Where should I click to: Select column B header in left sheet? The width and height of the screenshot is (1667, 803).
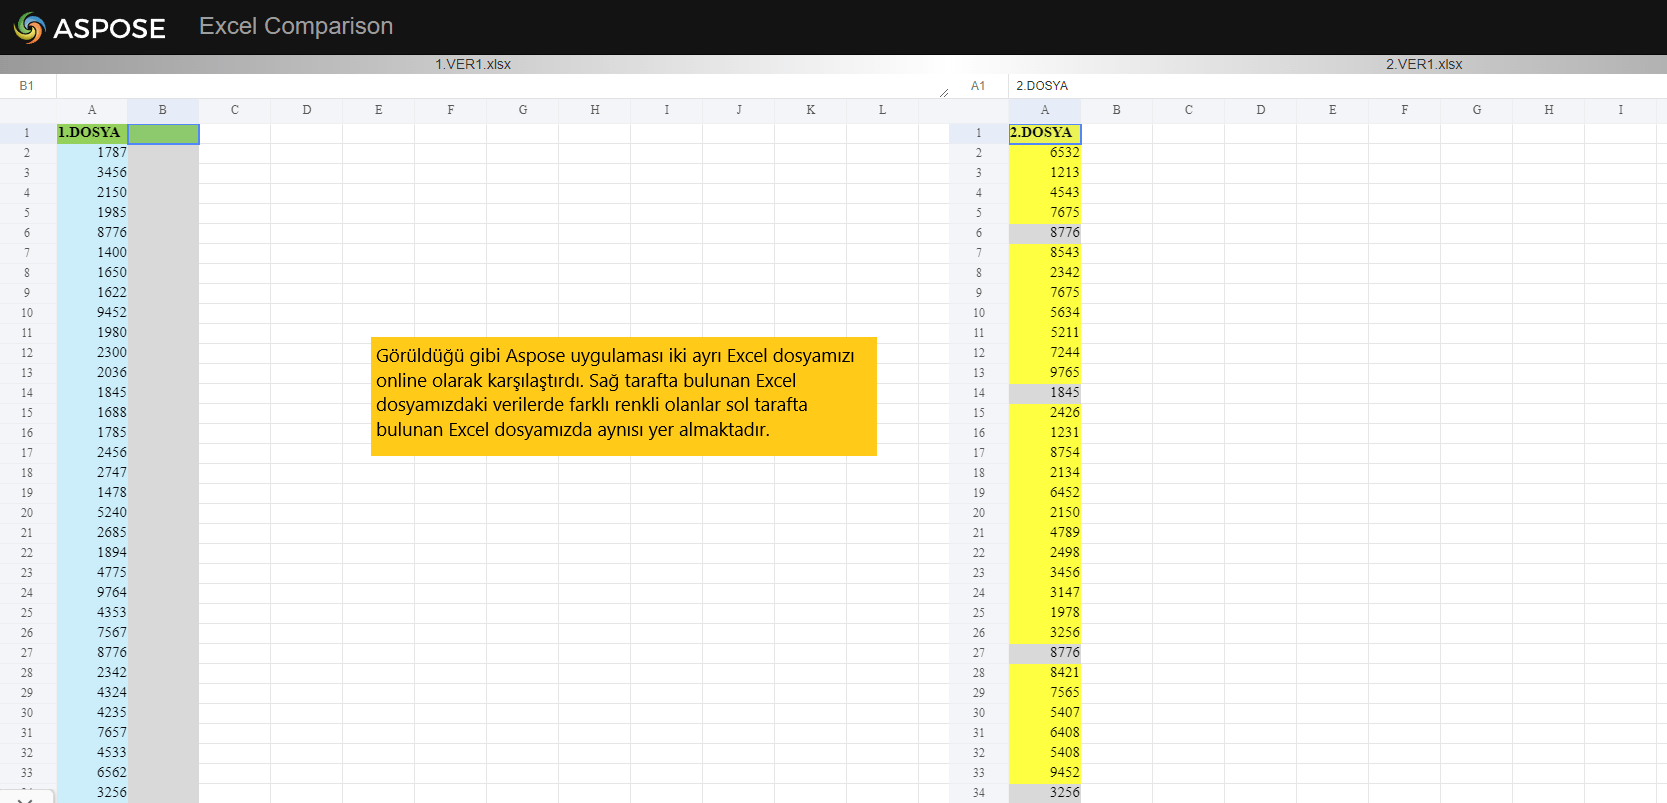point(162,110)
